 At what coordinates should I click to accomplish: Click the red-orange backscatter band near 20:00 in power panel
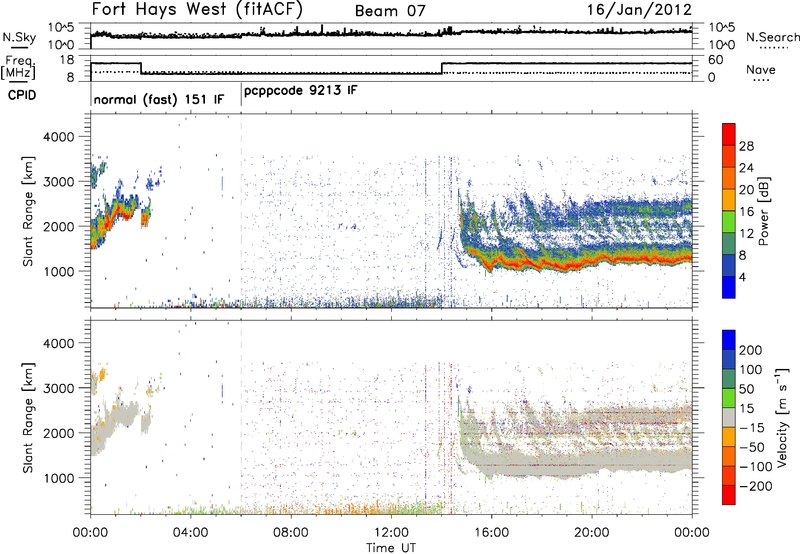[592, 263]
